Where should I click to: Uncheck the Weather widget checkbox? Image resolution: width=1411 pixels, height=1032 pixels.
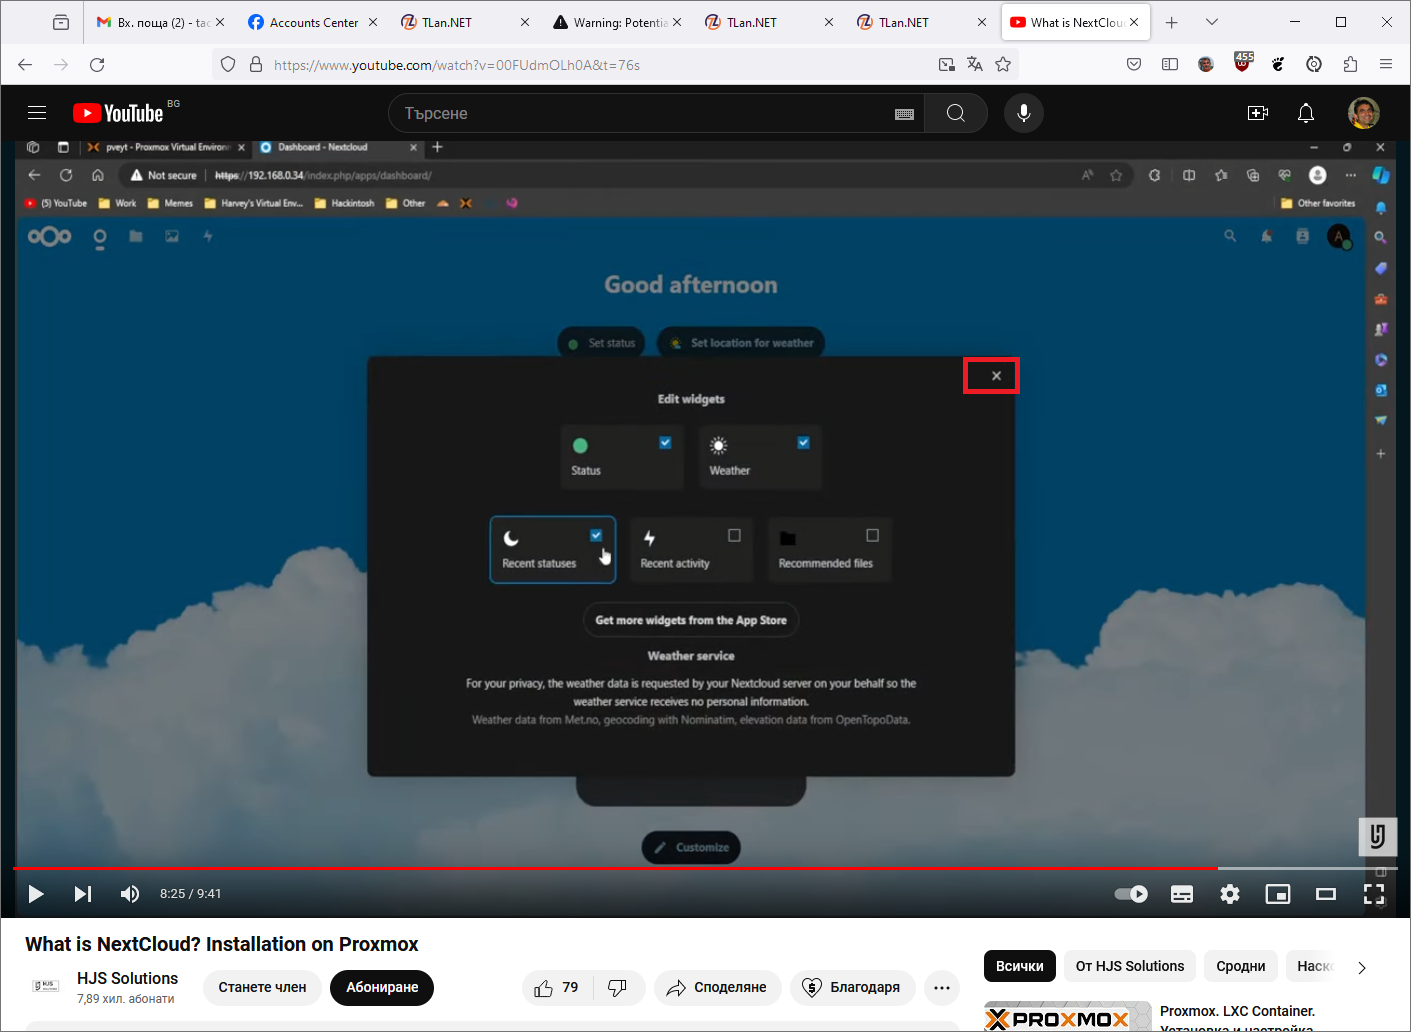803,442
